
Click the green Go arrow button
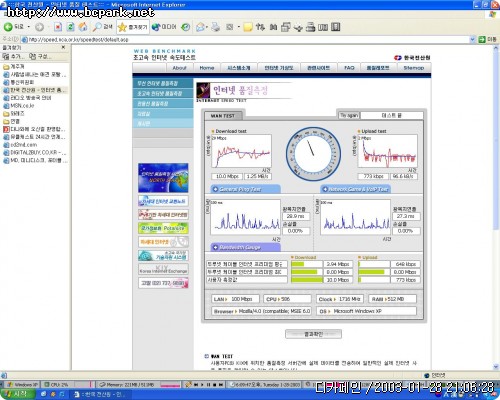(482, 39)
